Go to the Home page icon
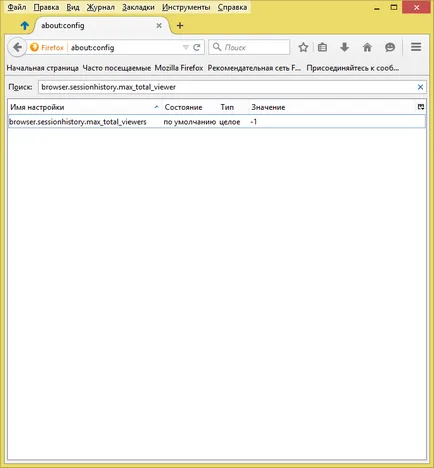This screenshot has width=434, height=468. point(367,47)
